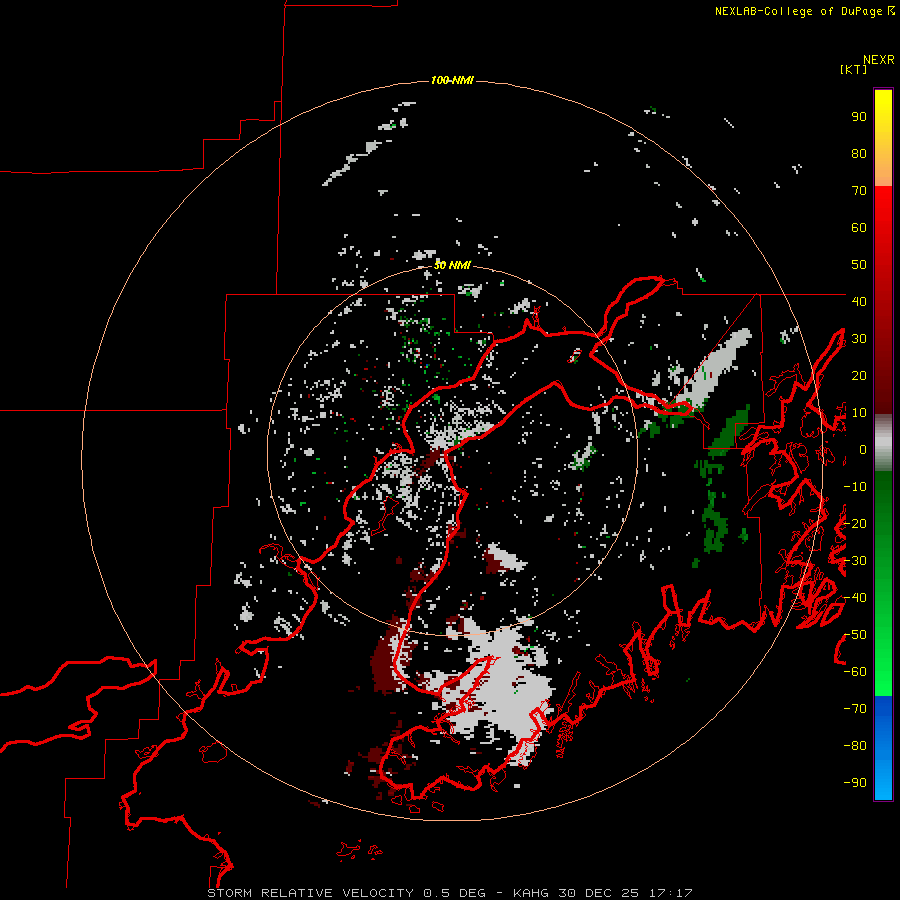Click the 40 value on the velocity scale
This screenshot has height=900, width=900.
[x=859, y=301]
